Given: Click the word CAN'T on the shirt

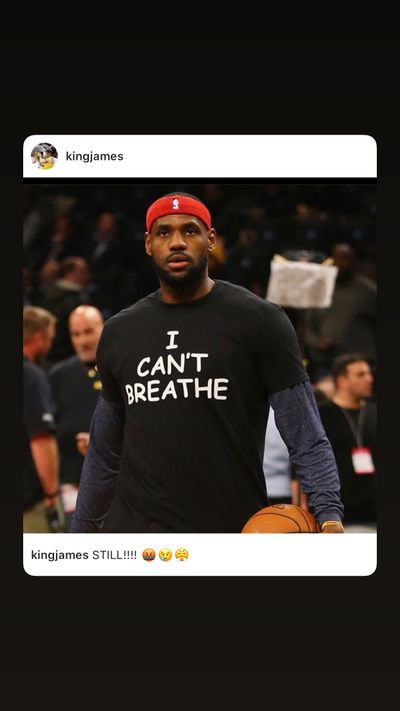Looking at the screenshot, I should click(x=172, y=365).
